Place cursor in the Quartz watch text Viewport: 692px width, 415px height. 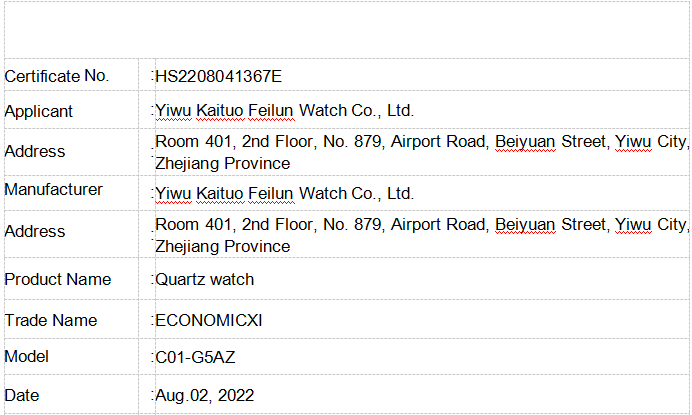click(x=205, y=280)
